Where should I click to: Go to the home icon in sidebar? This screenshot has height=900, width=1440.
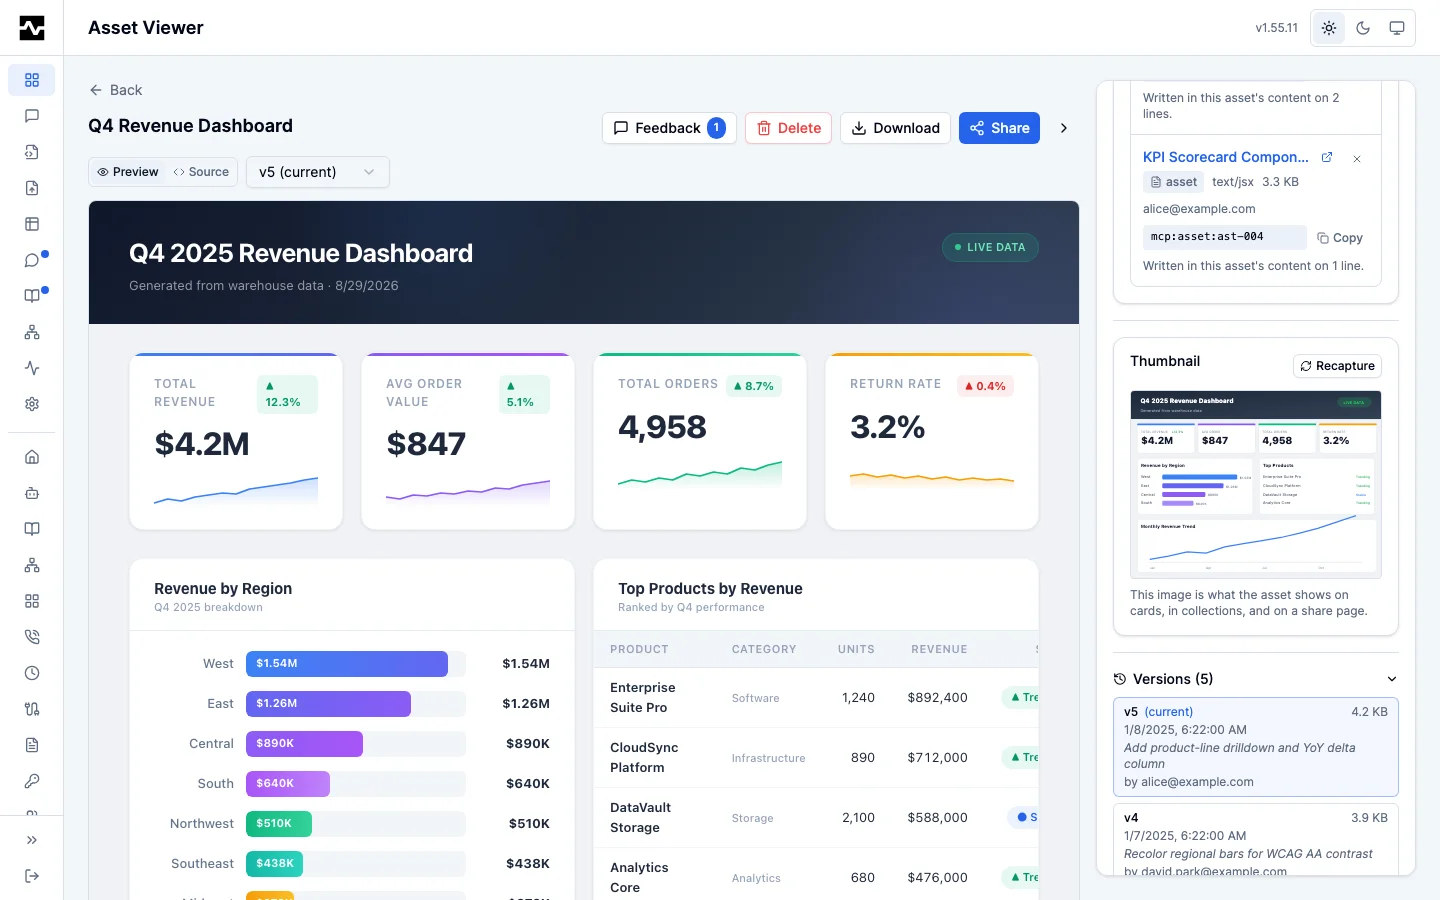coord(32,457)
